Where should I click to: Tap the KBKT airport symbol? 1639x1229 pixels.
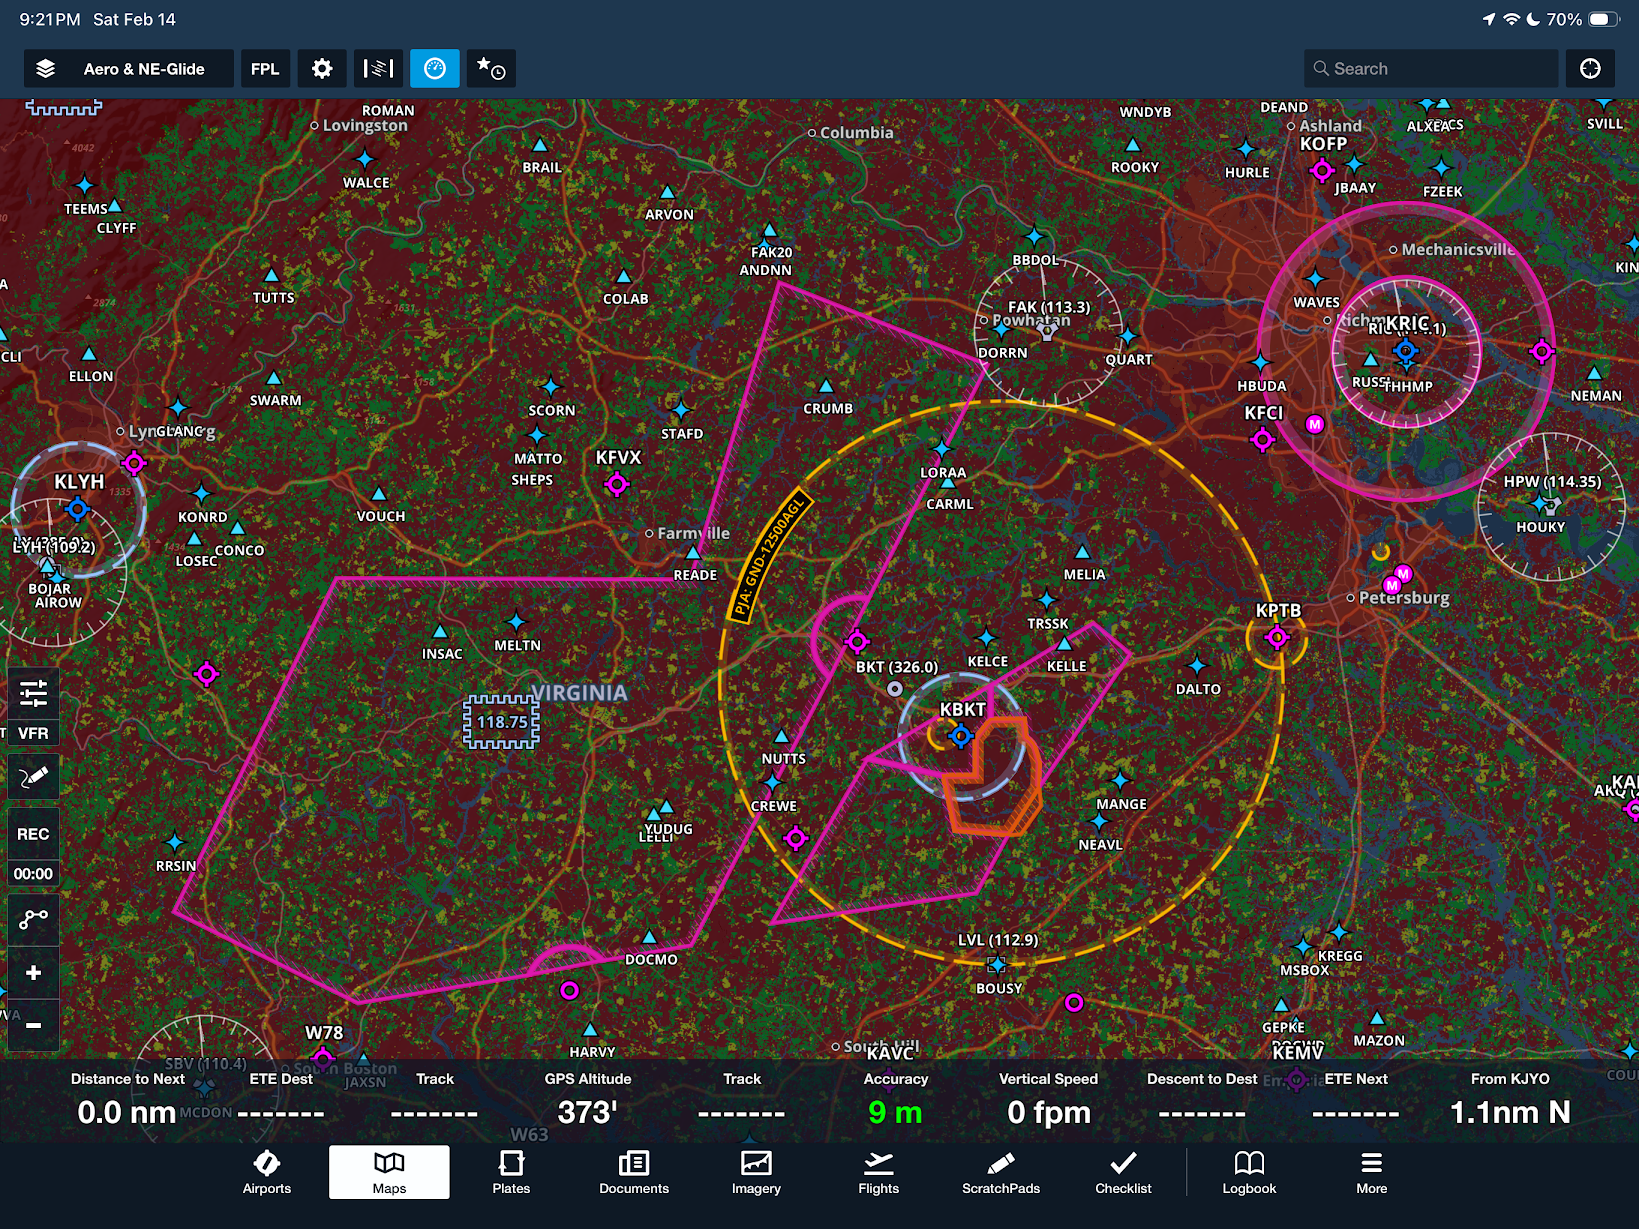(x=960, y=737)
